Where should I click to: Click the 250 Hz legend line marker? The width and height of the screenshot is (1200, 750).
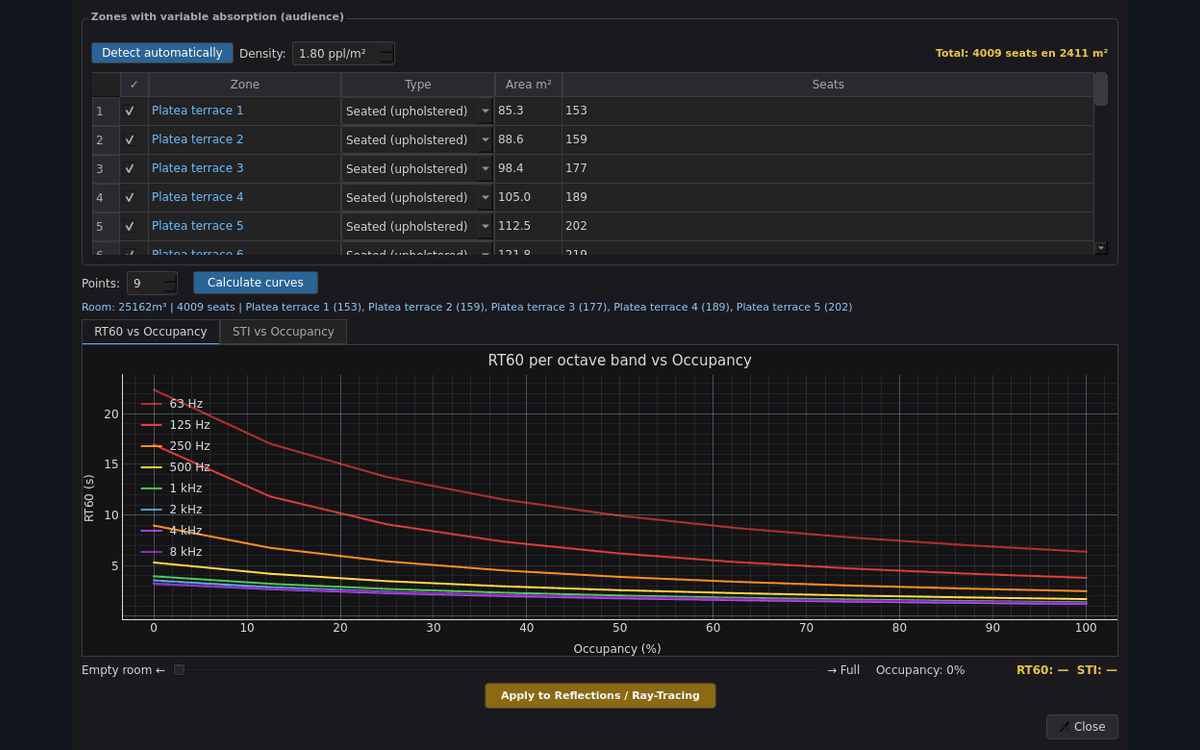tap(152, 446)
